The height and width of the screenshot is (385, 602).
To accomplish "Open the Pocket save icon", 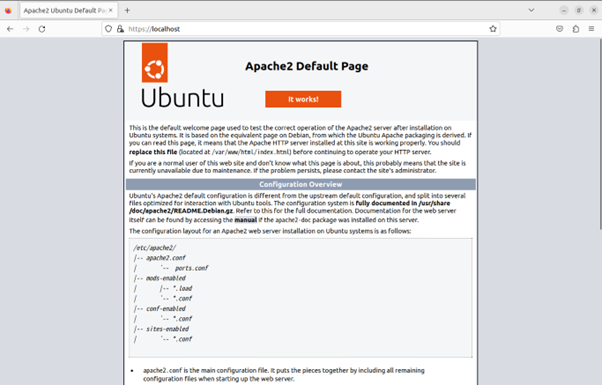I will (559, 29).
